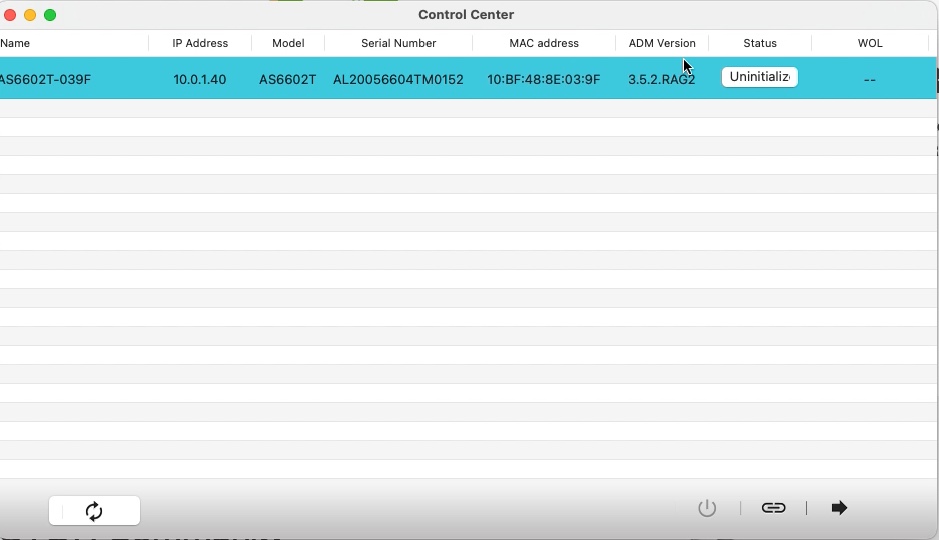Image resolution: width=939 pixels, height=540 pixels.
Task: Click the Serial Number column header
Action: pos(398,43)
